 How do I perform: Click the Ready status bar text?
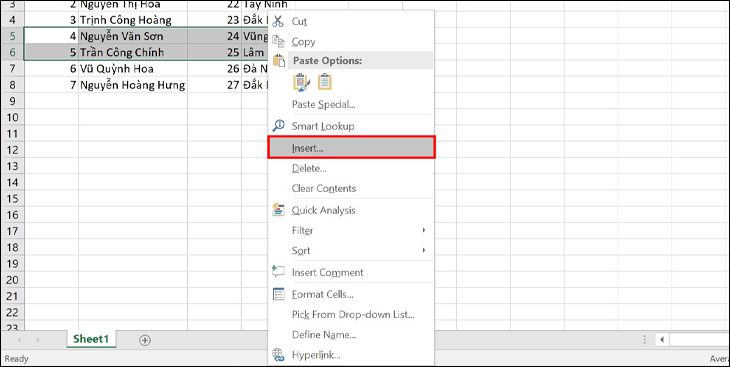pos(16,359)
